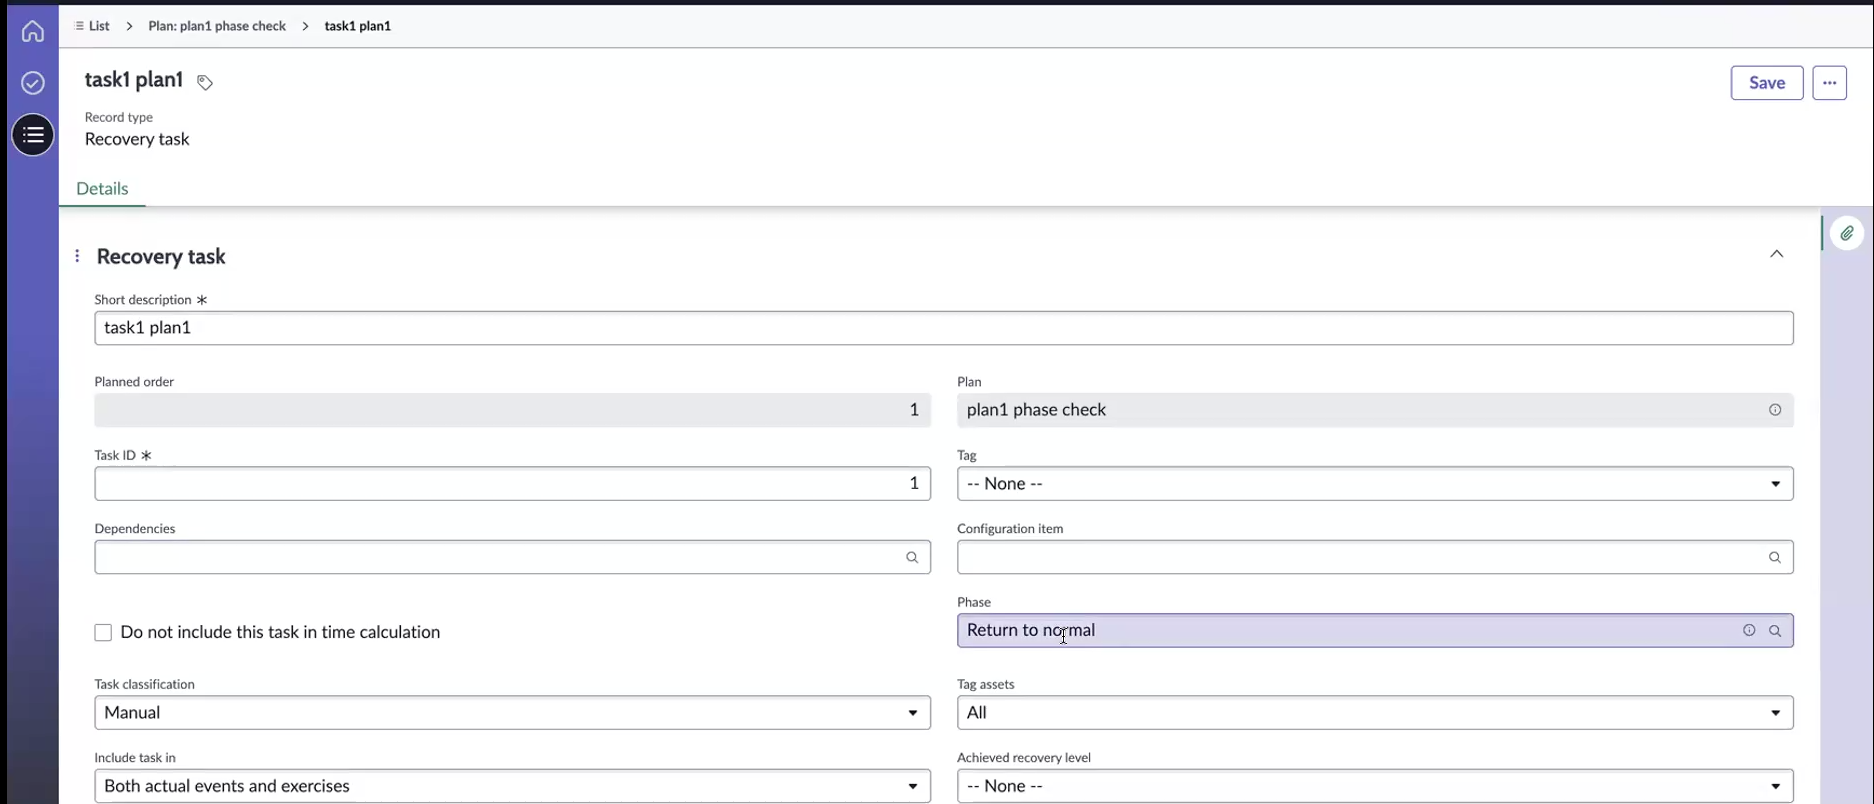Click the task1 plan1 page title
The image size is (1874, 804).
pos(134,80)
